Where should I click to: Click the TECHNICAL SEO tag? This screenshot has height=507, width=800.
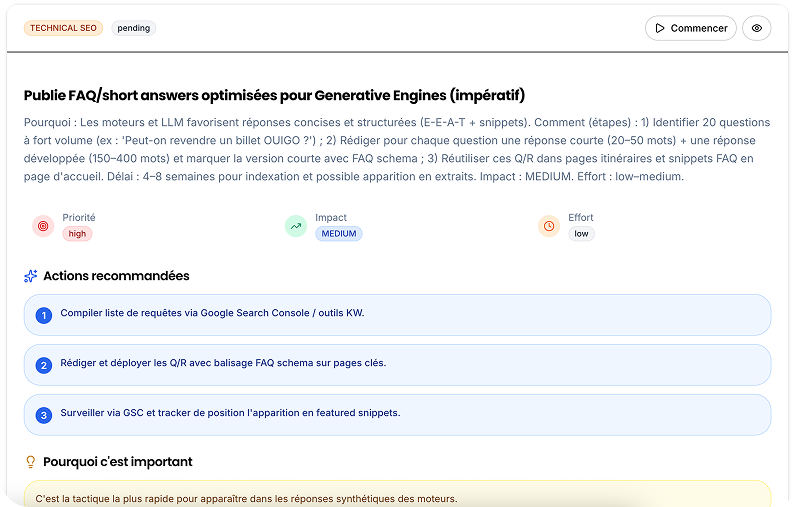[63, 28]
